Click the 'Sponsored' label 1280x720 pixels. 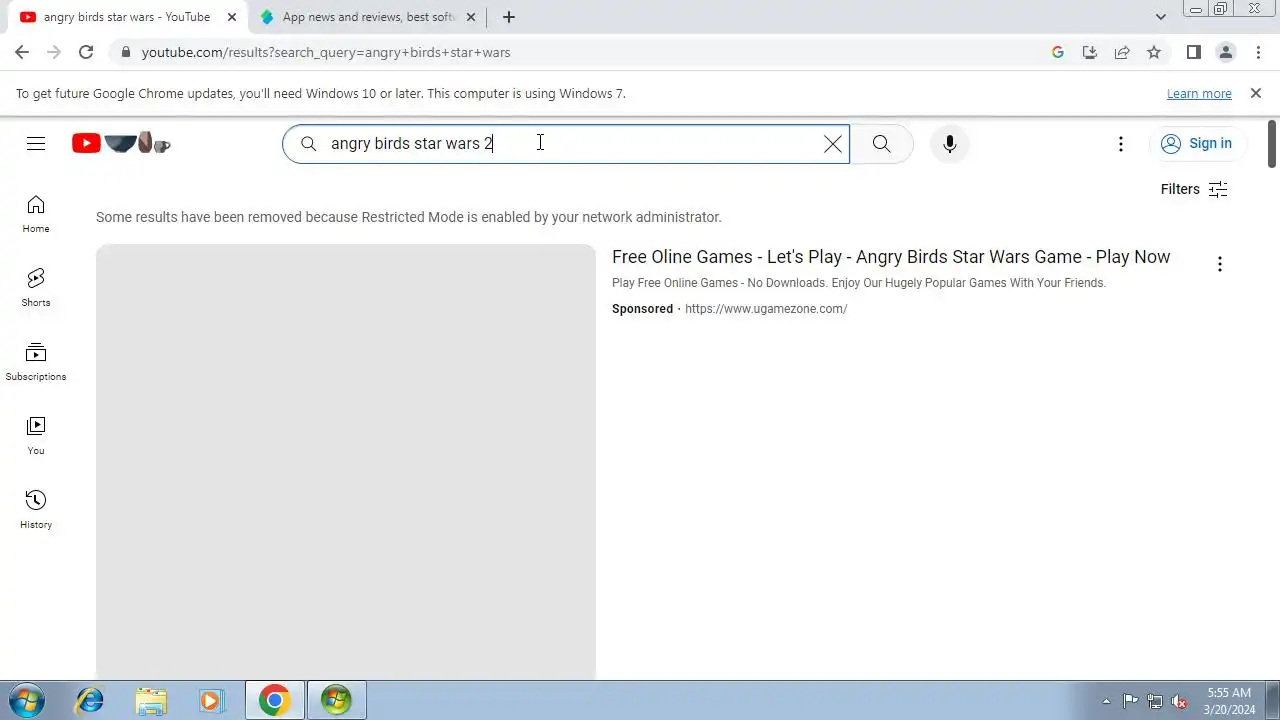pyautogui.click(x=642, y=309)
